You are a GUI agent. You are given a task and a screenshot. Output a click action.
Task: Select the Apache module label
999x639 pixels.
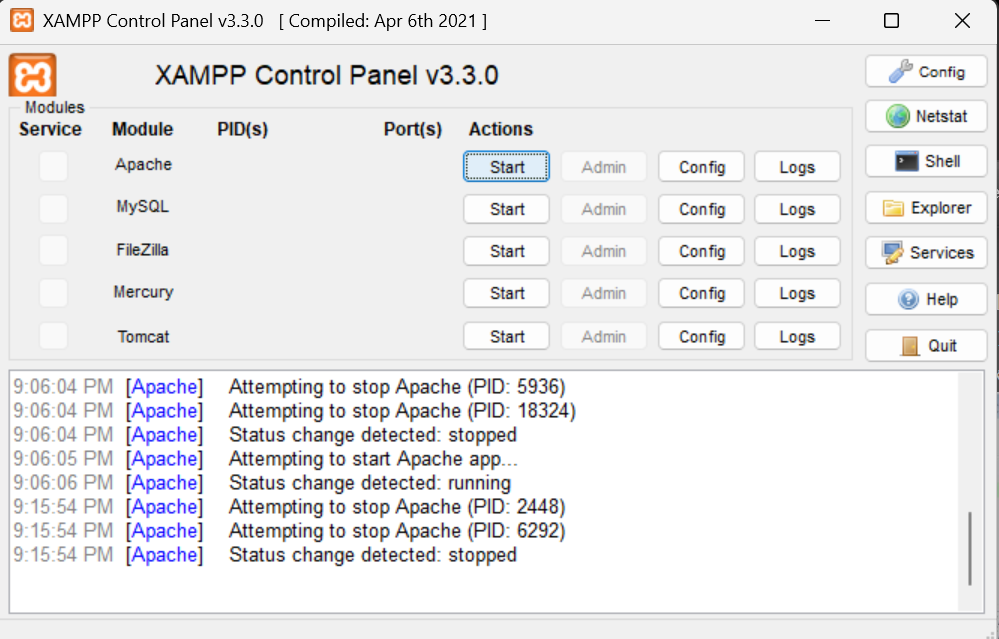click(x=143, y=164)
